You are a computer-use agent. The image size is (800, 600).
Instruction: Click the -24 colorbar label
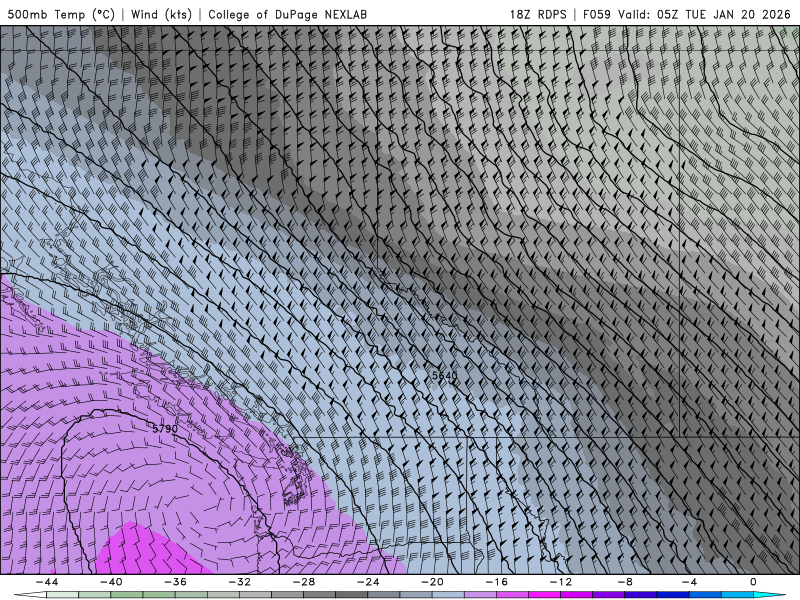click(368, 582)
